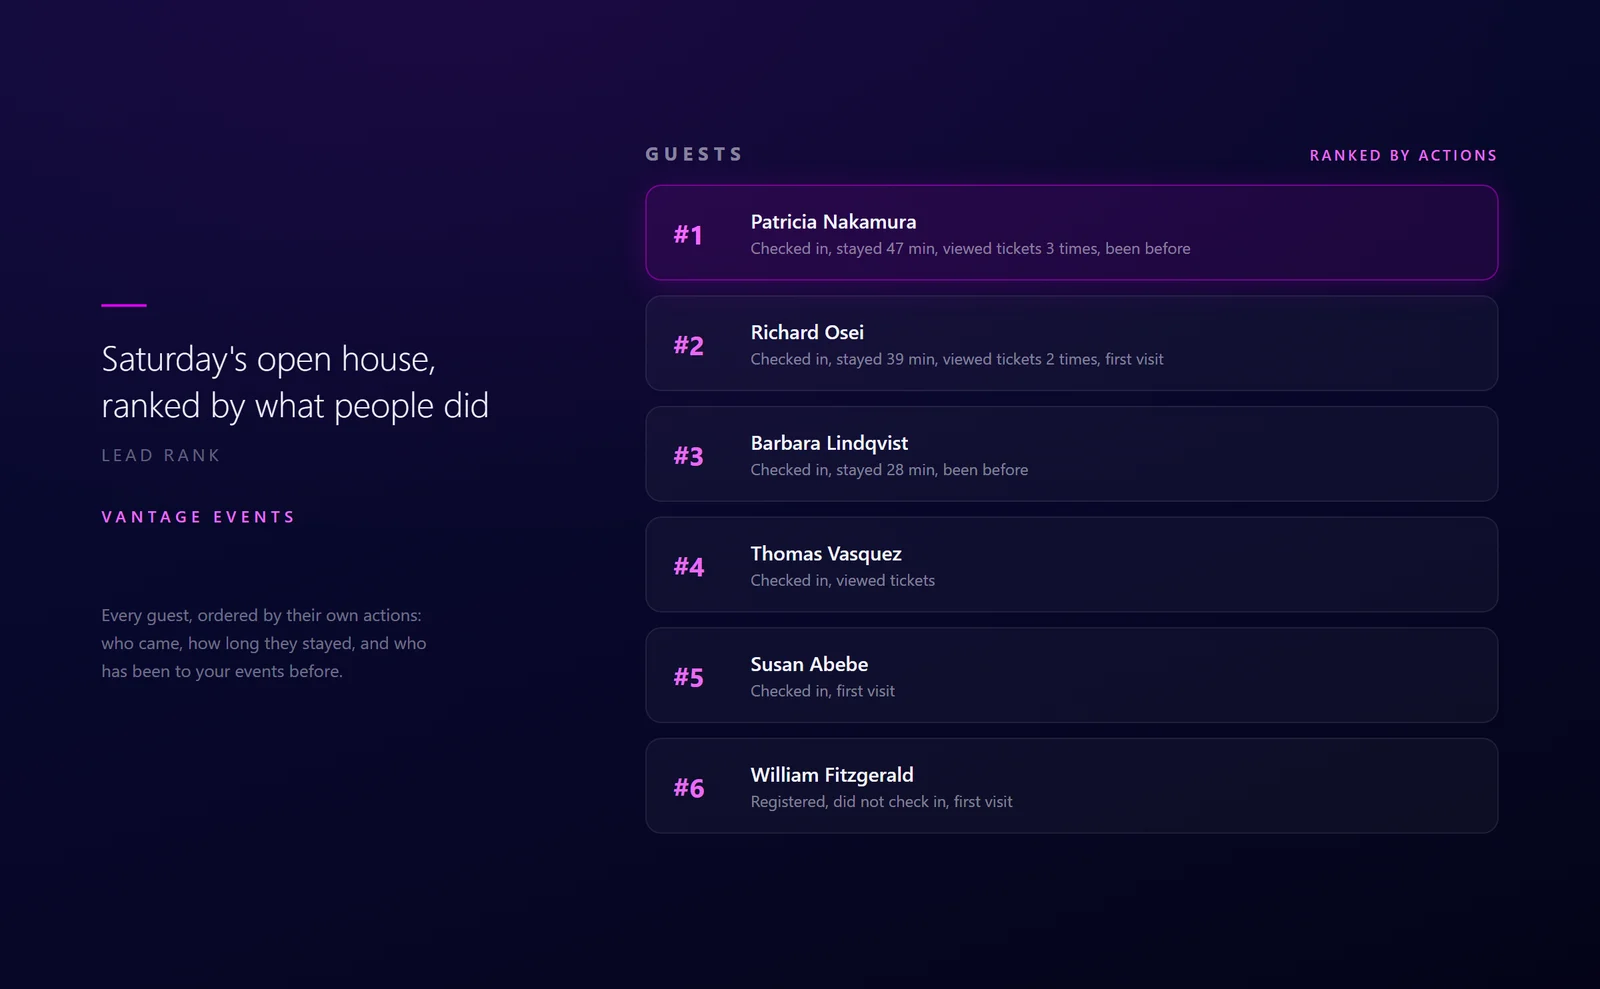The height and width of the screenshot is (989, 1600).
Task: Click 'Checked in, stayed 47 min' details
Action: [x=970, y=249]
